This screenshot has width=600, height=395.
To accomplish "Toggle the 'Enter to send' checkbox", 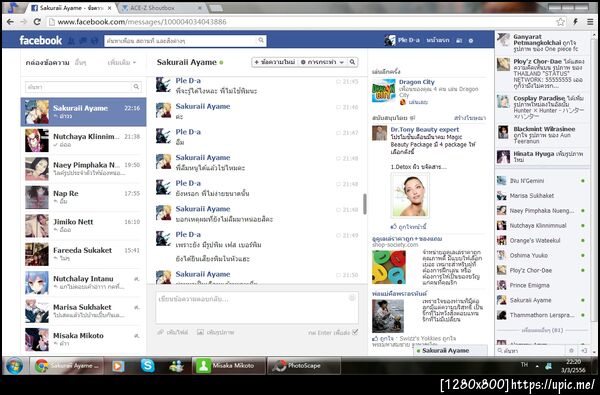I will pos(355,332).
